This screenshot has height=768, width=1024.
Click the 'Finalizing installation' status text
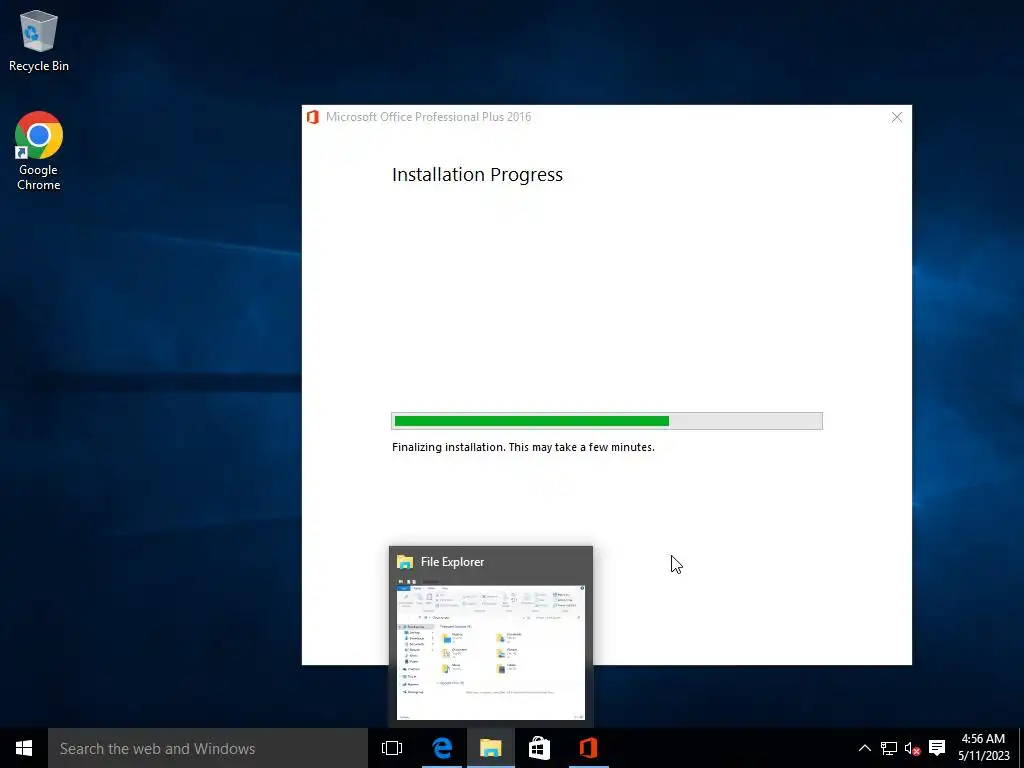tap(523, 447)
